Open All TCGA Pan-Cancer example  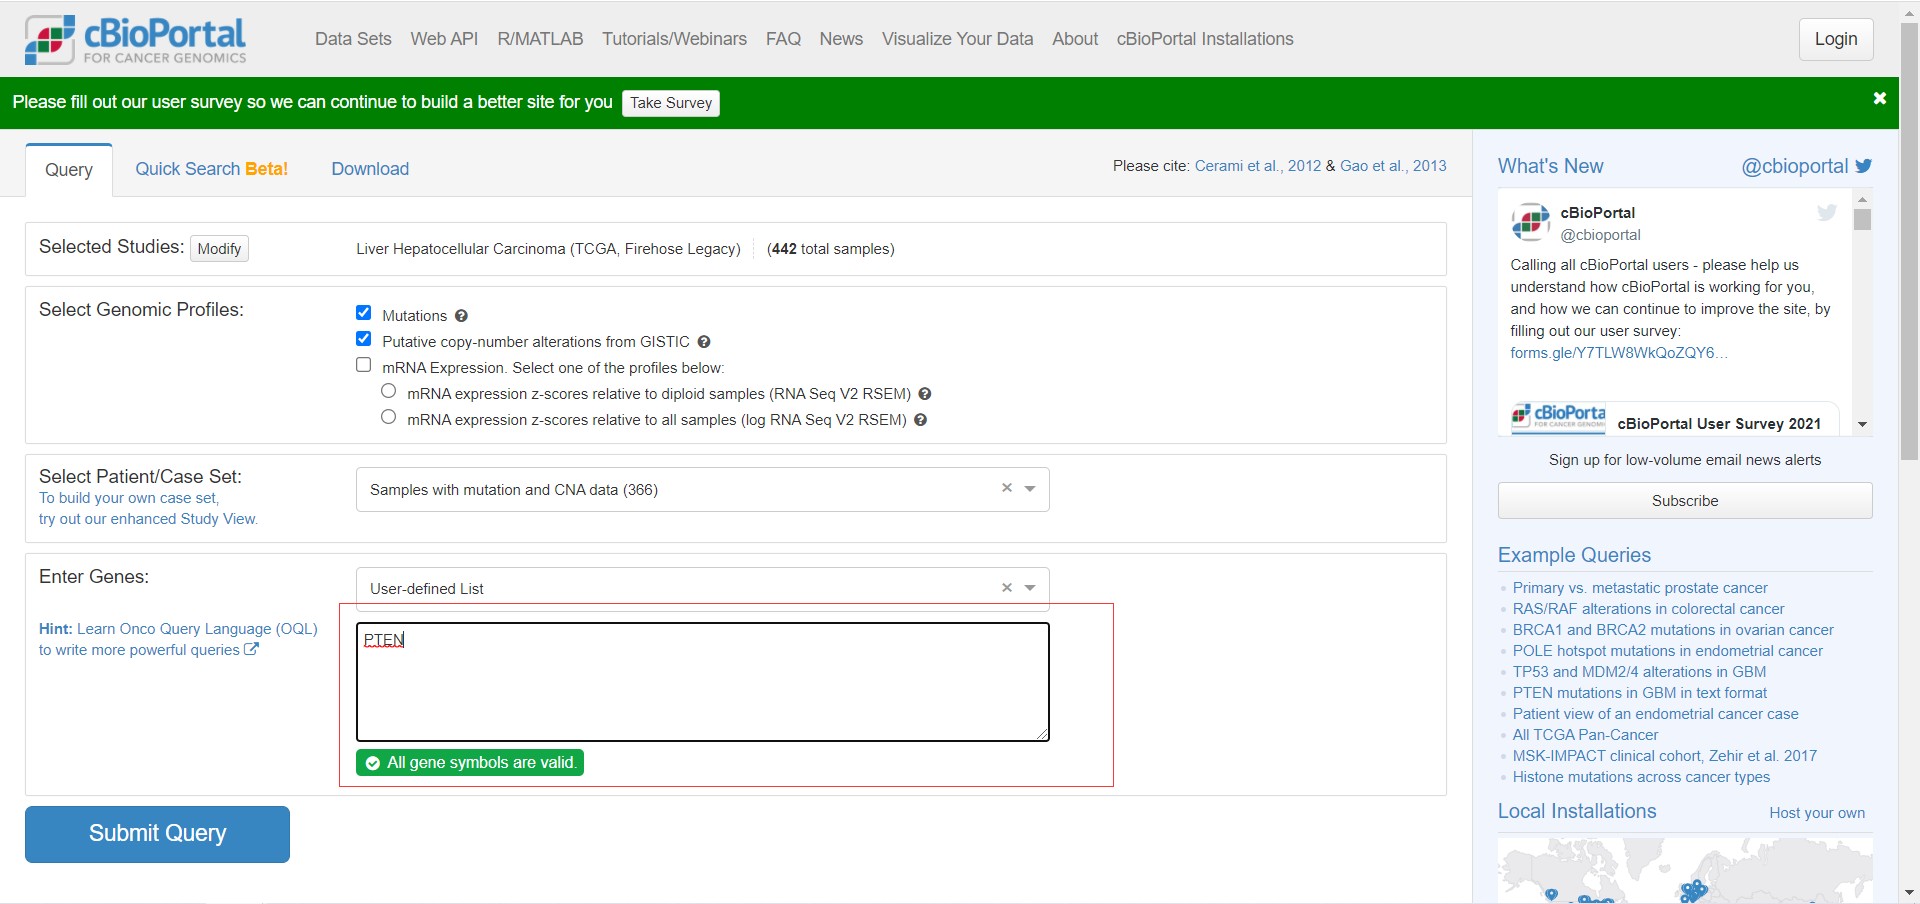tap(1585, 735)
